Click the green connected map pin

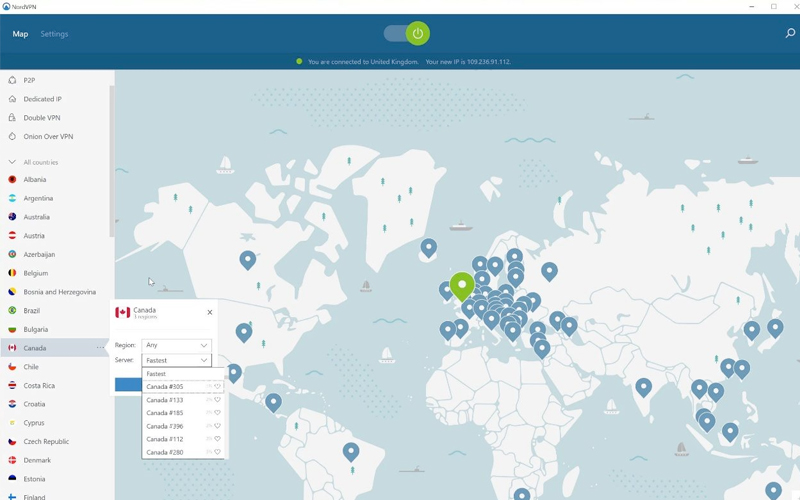pyautogui.click(x=461, y=286)
